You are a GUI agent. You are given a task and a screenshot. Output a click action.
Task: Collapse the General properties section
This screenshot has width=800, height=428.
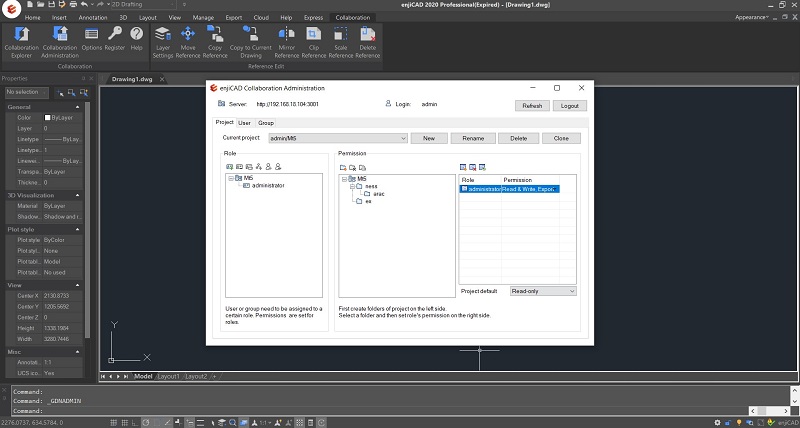click(78, 107)
